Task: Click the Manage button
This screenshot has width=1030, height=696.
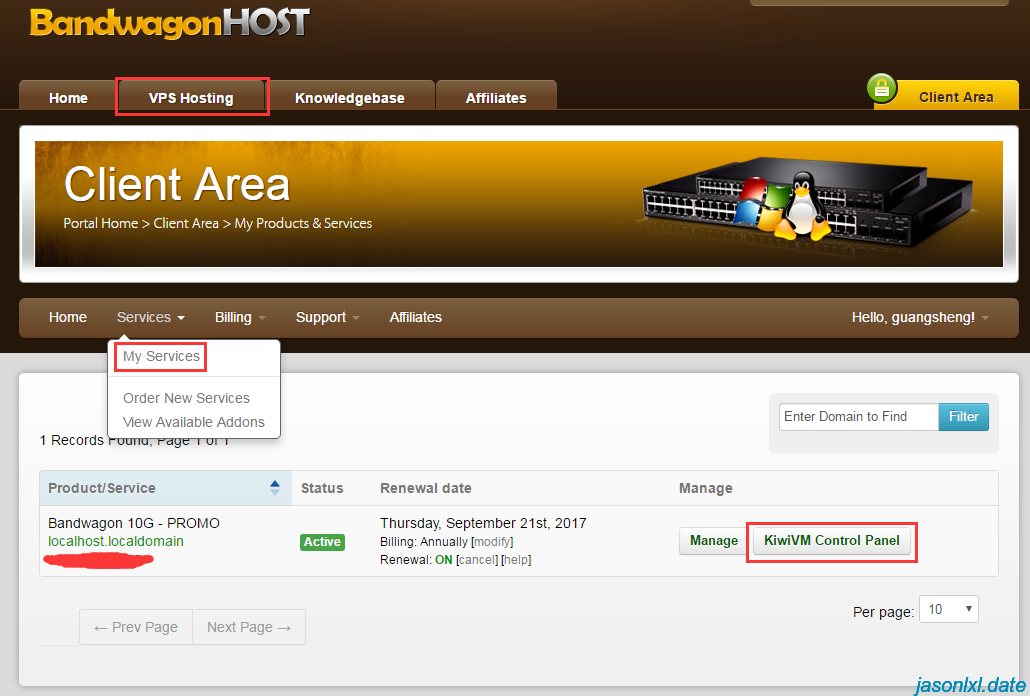Action: 713,540
